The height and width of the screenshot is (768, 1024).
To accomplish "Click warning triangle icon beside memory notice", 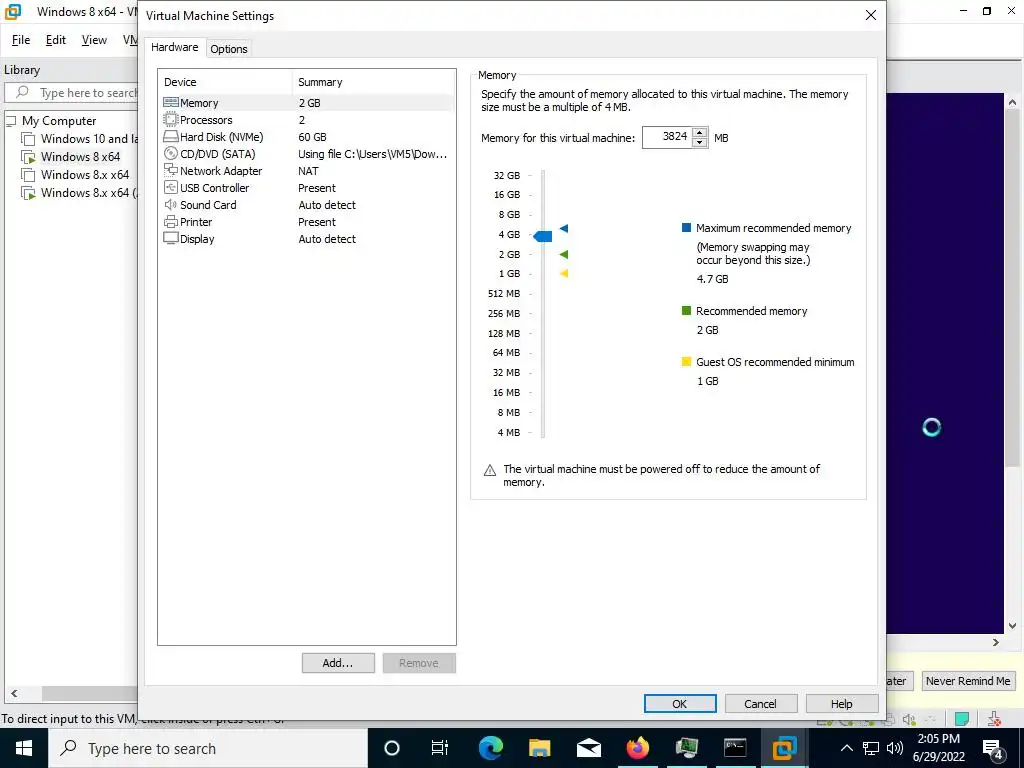I will [490, 470].
